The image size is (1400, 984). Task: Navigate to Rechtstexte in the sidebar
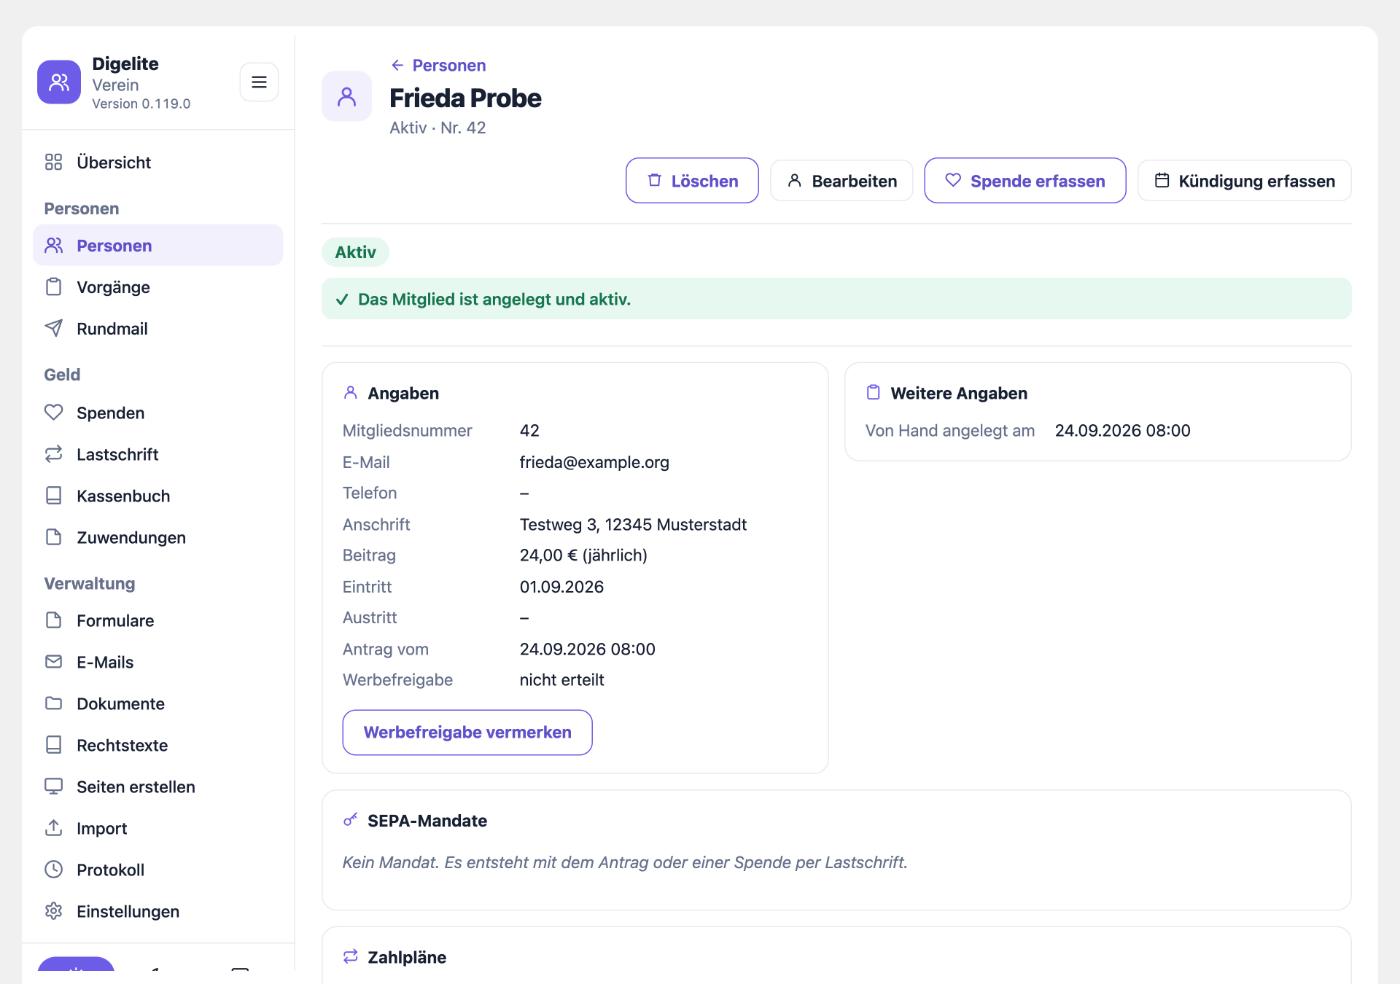158,745
